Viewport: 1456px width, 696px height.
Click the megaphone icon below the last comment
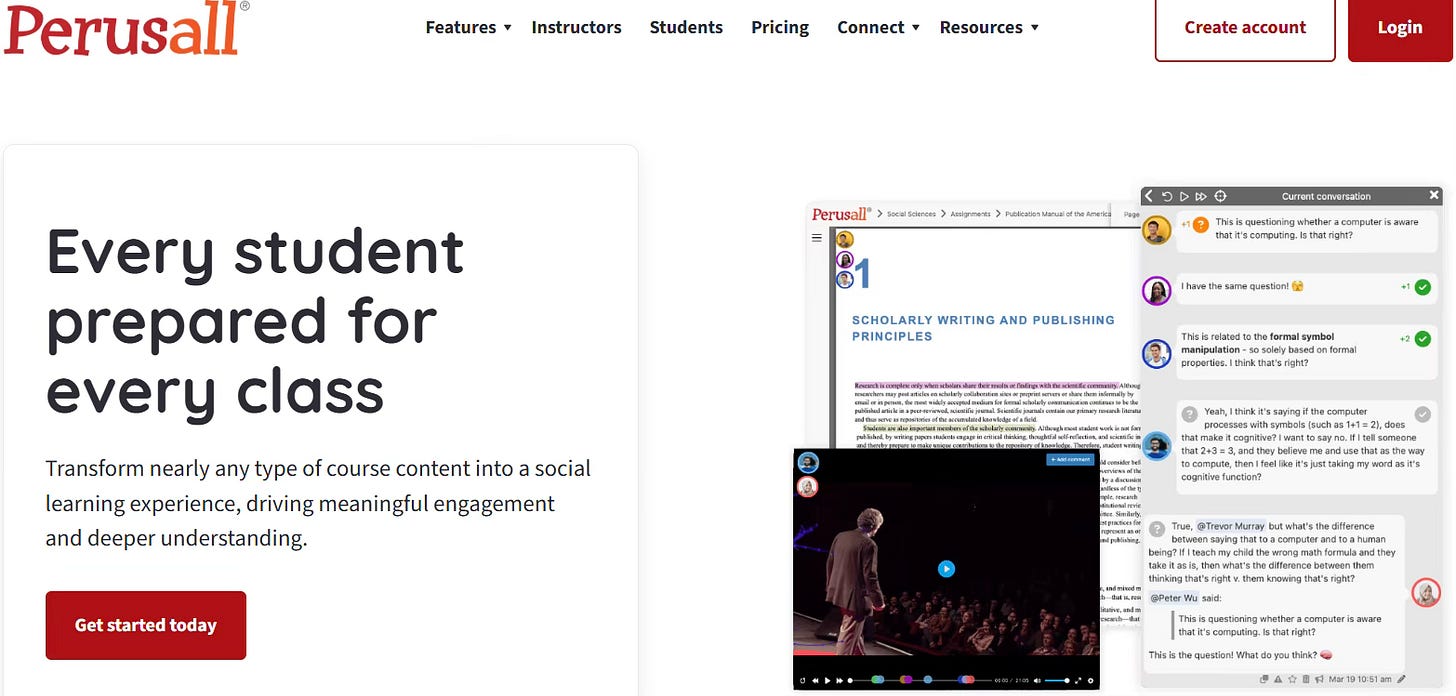1320,679
